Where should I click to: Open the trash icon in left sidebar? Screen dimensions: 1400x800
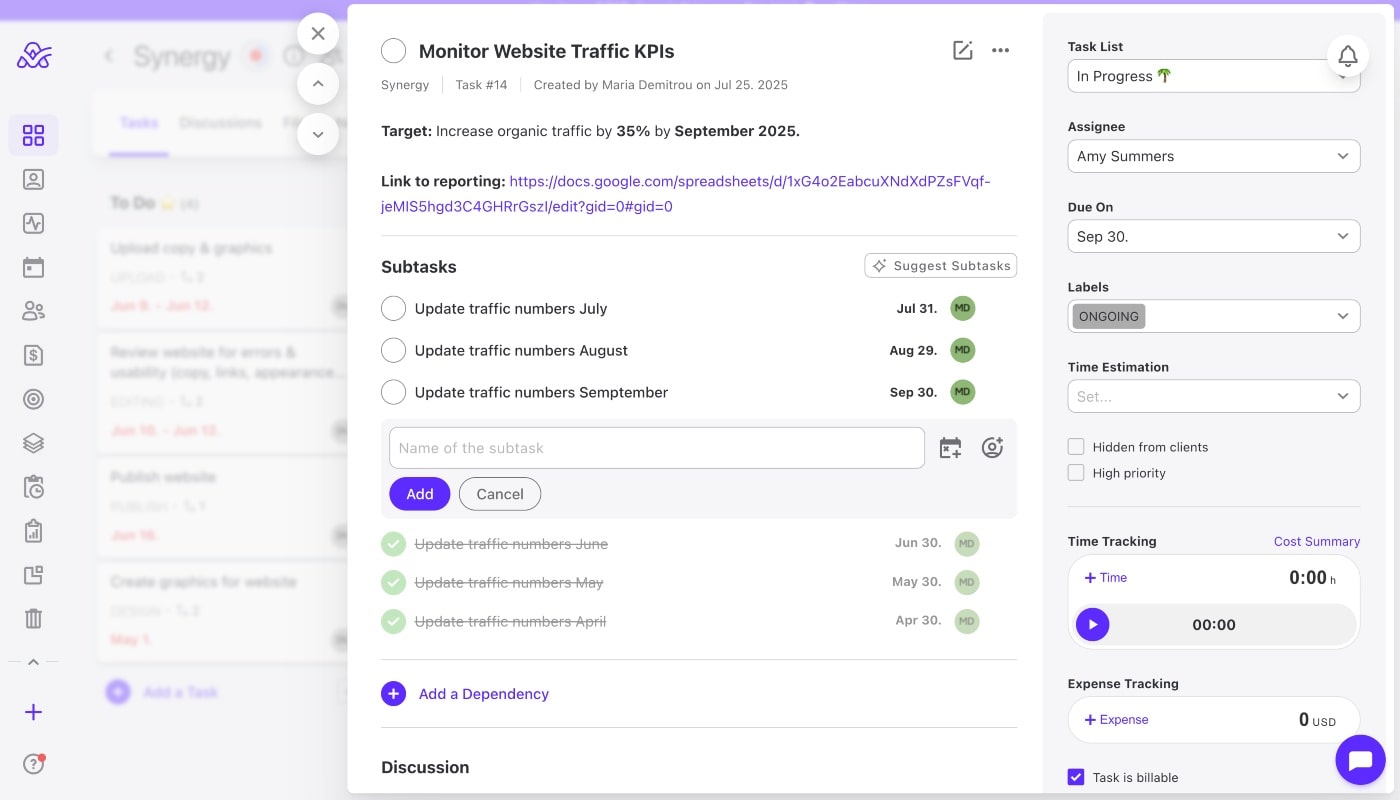[x=33, y=618]
